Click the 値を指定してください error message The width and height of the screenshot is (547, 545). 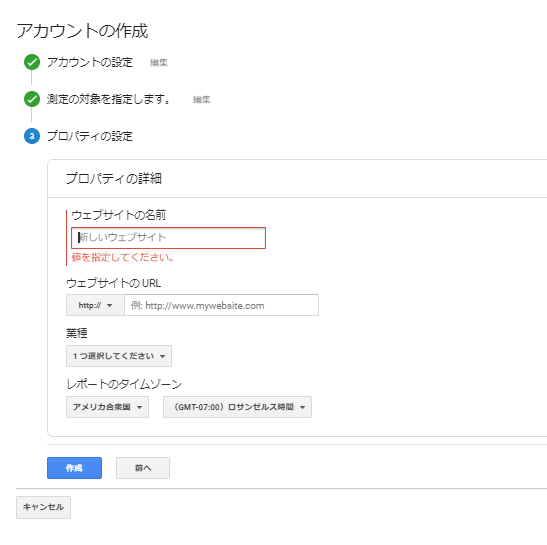(x=122, y=257)
